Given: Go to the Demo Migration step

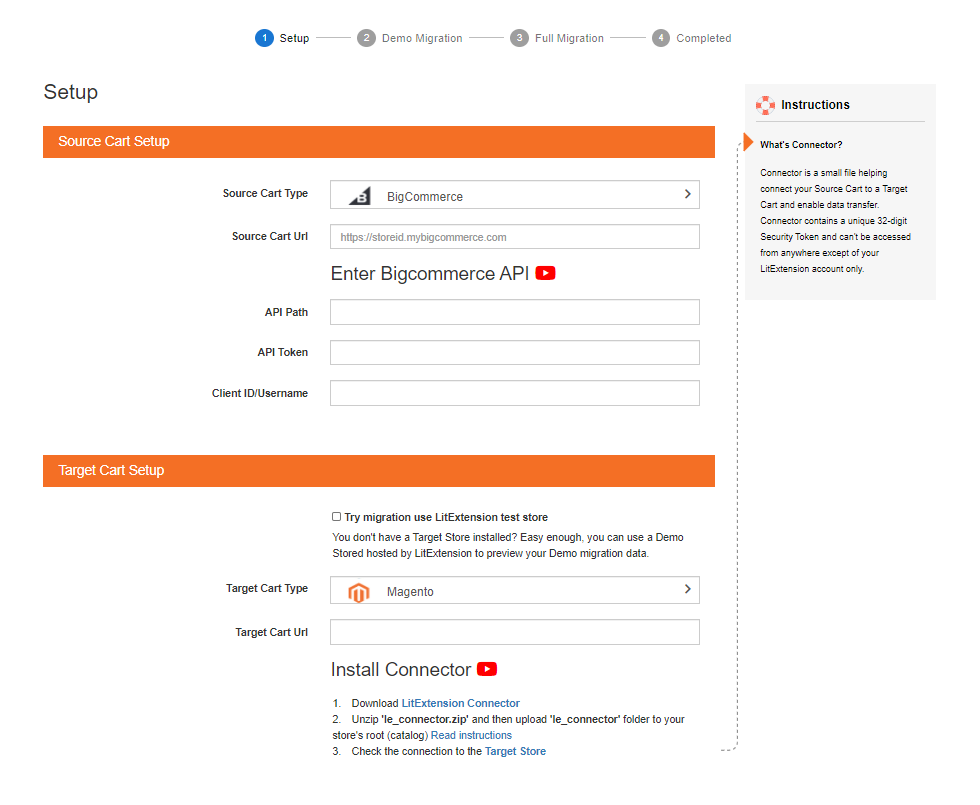Looking at the screenshot, I should pos(422,38).
